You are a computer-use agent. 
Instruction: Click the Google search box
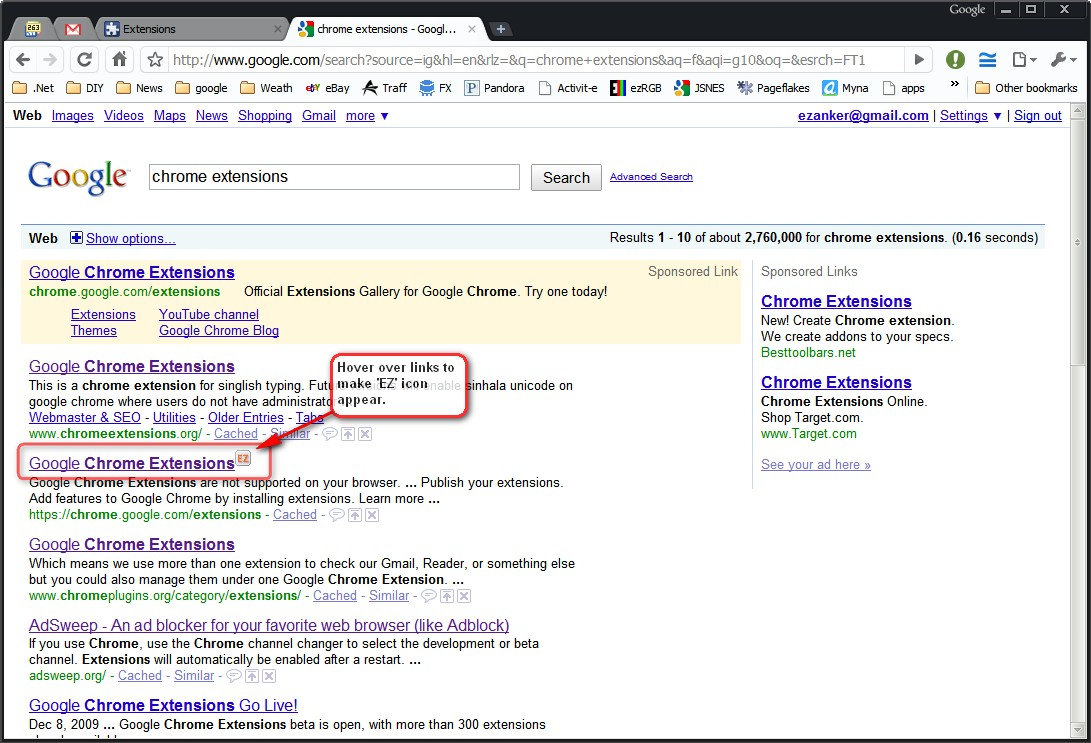[x=334, y=177]
